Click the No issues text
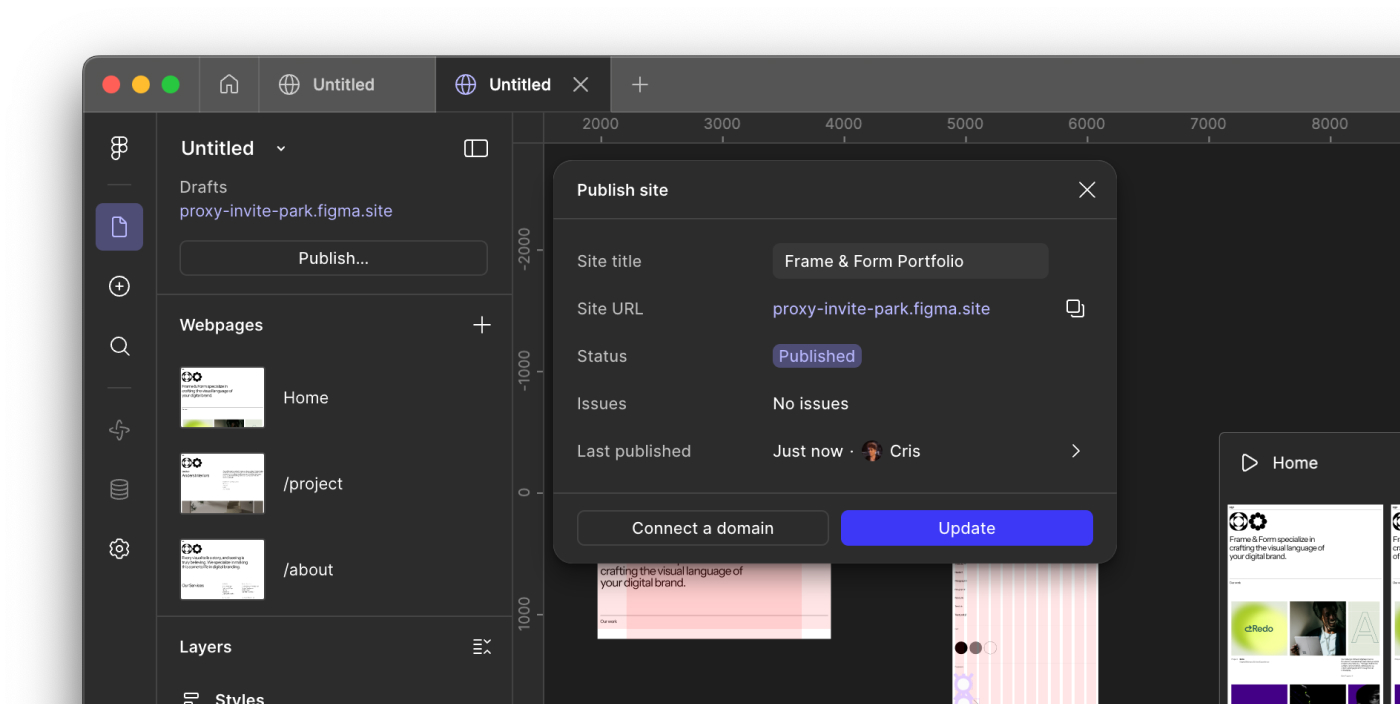Image resolution: width=1400 pixels, height=704 pixels. click(810, 404)
